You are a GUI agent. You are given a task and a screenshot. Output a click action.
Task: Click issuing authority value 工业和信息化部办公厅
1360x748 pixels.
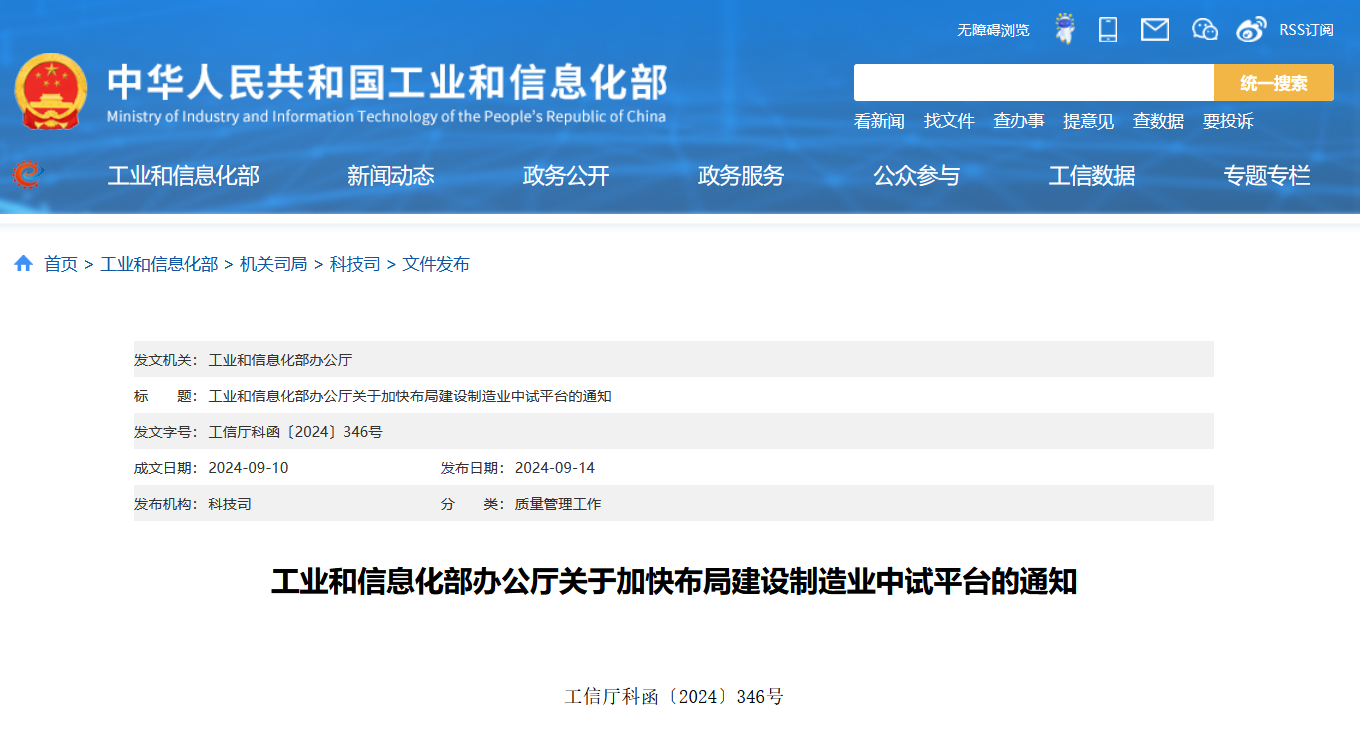point(280,360)
